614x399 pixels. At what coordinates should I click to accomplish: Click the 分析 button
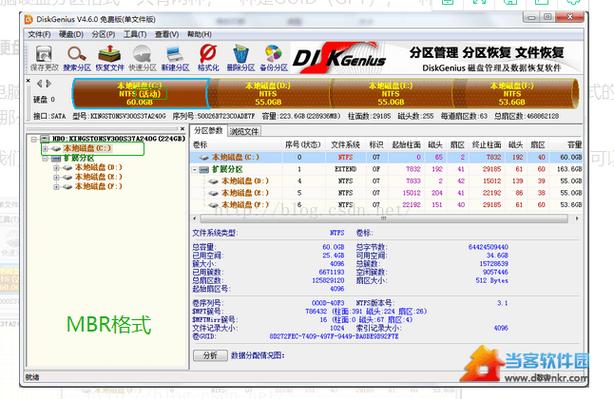(210, 356)
